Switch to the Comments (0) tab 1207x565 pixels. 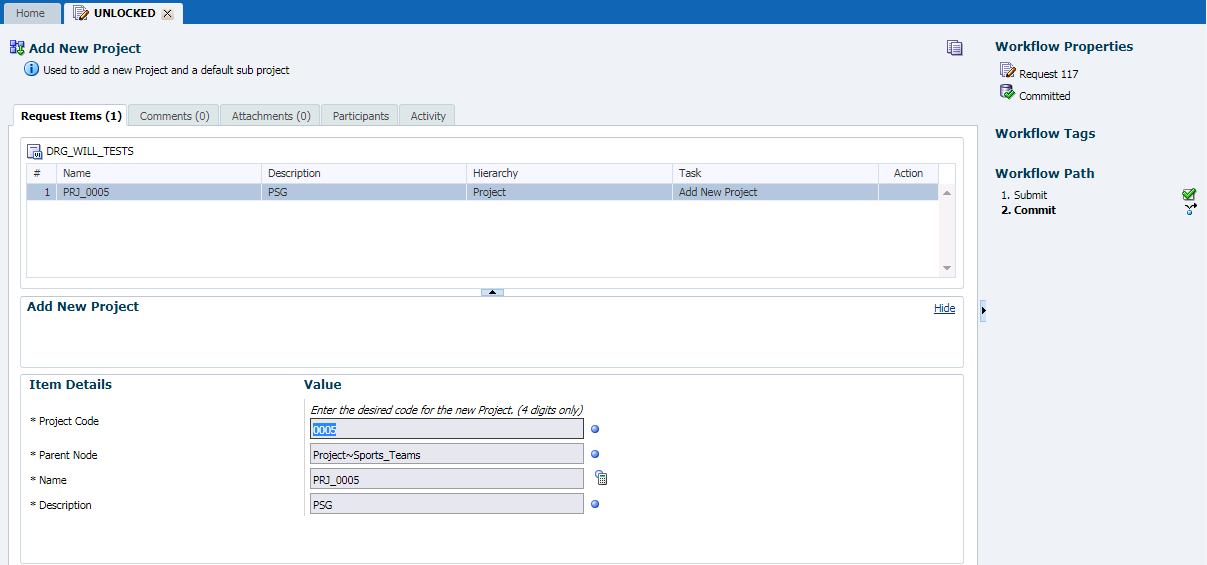(x=174, y=116)
